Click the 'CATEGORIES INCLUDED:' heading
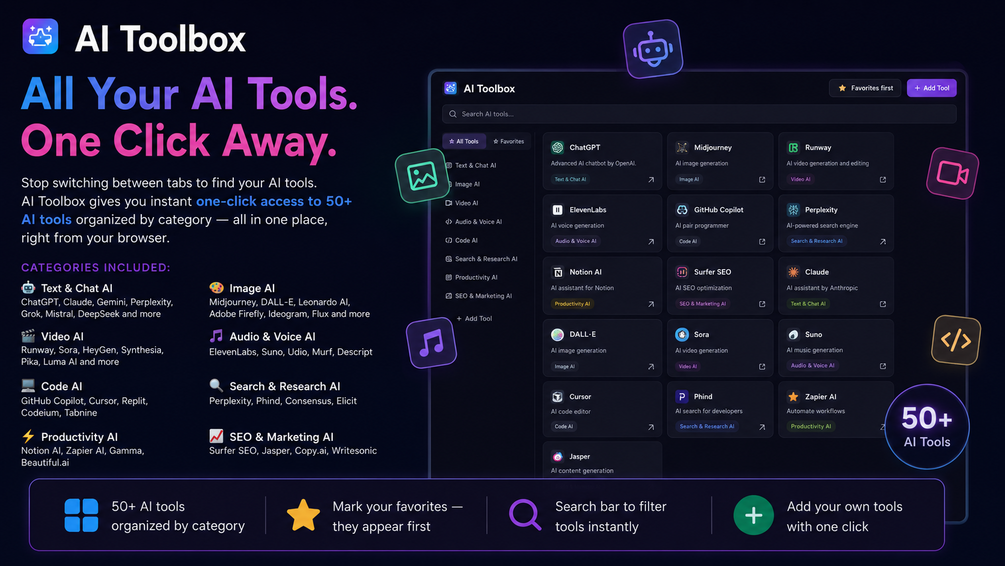Image resolution: width=1005 pixels, height=566 pixels. 96,267
